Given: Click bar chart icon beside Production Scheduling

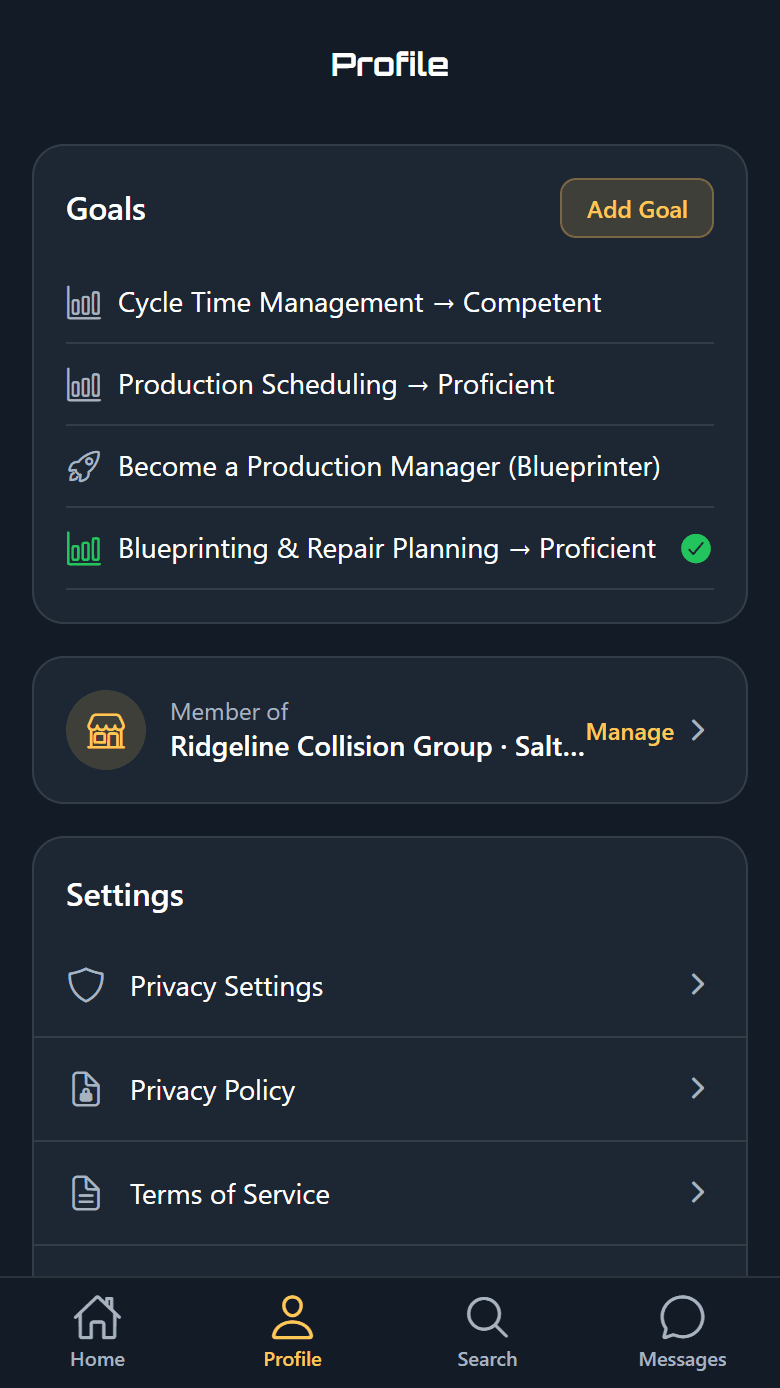Looking at the screenshot, I should [84, 384].
